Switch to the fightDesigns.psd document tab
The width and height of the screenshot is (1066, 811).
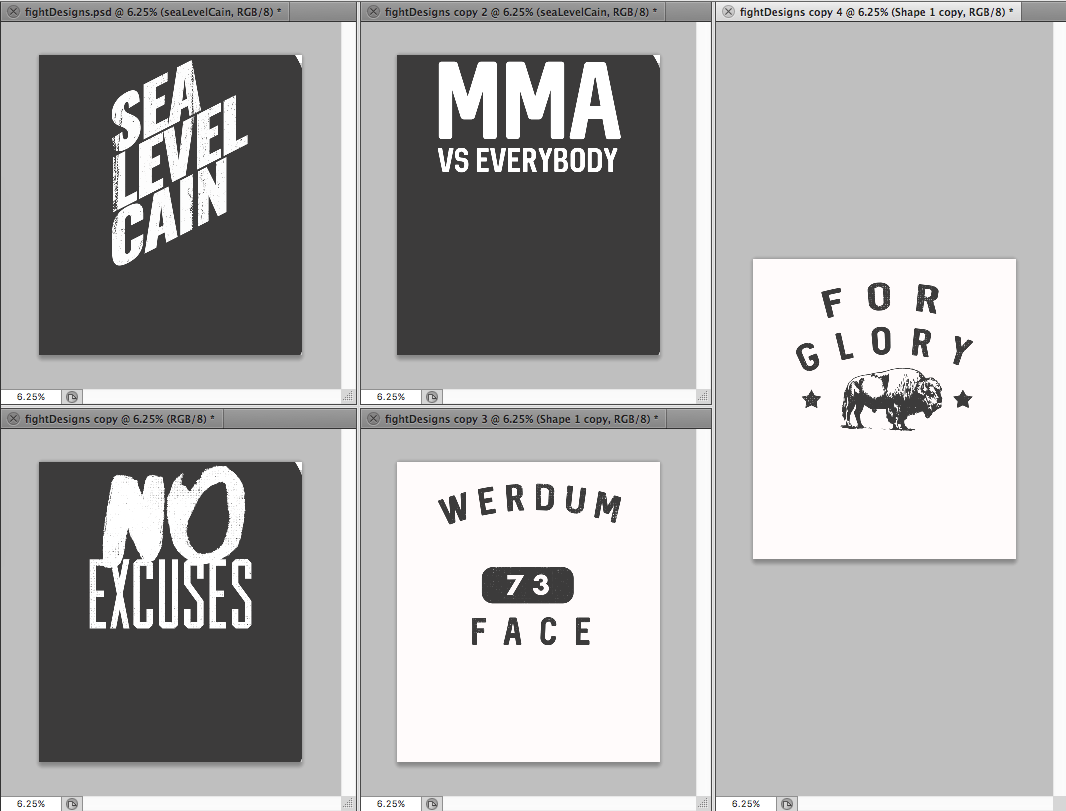pos(145,12)
